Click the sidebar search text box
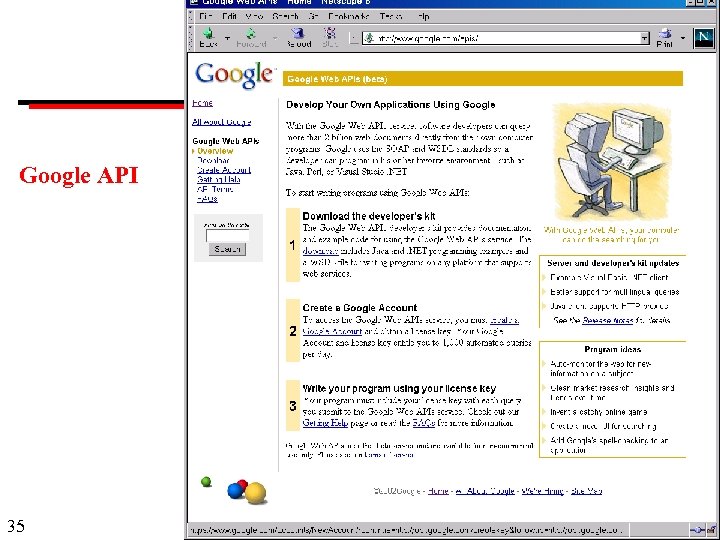Screen dimensions: 720x540 click(x=227, y=236)
